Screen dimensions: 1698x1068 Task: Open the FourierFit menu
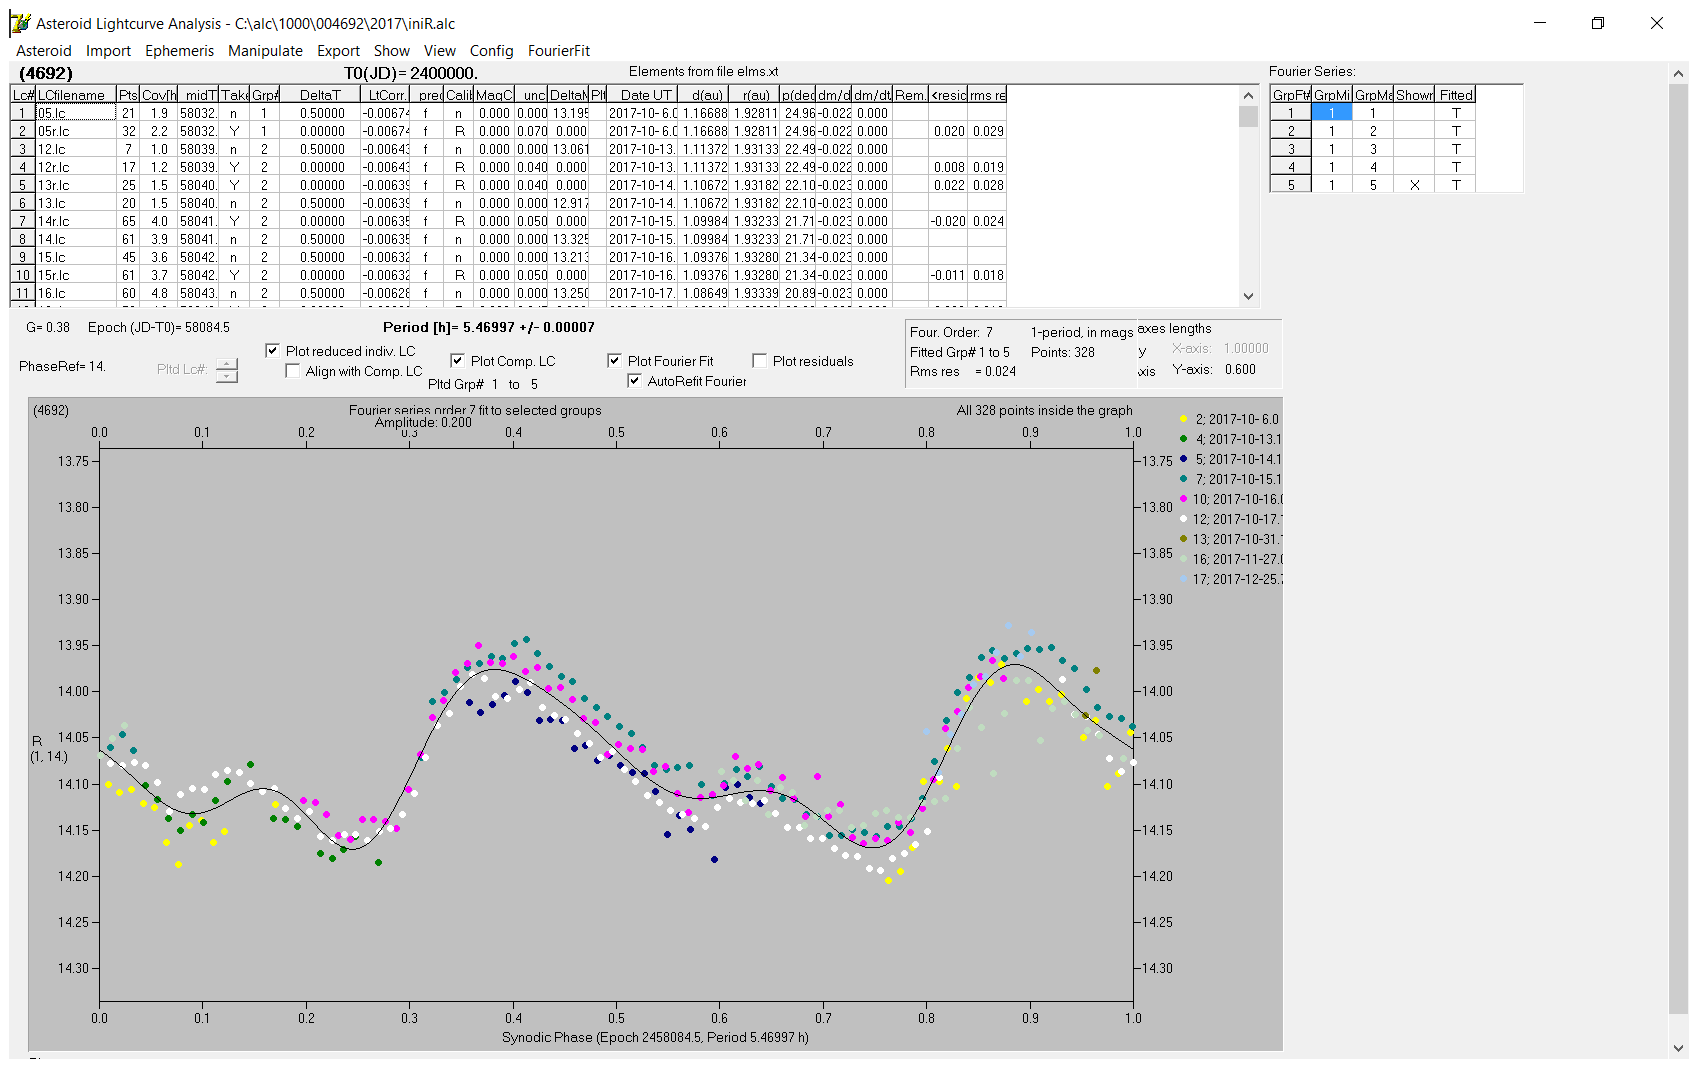click(x=559, y=51)
